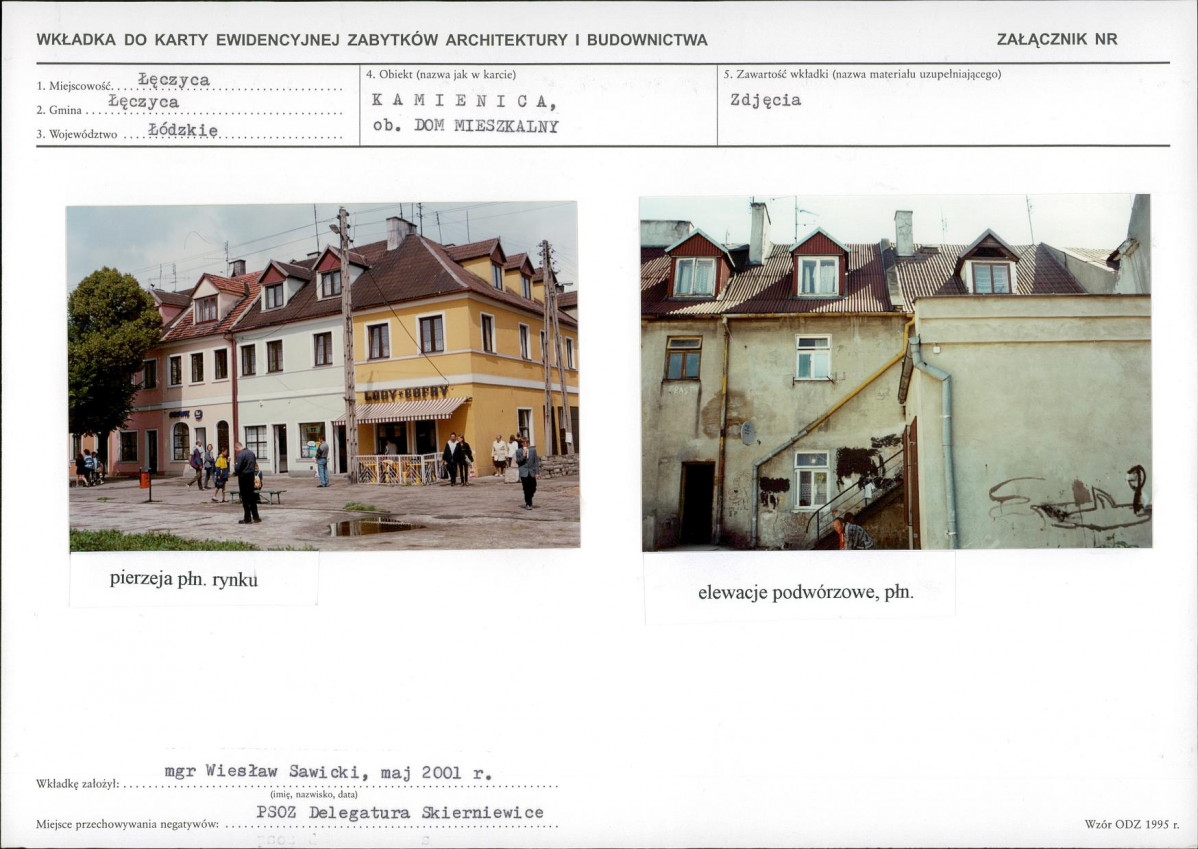Click the 'ZAŁĄCZNIK NR' header label

[x=1057, y=39]
